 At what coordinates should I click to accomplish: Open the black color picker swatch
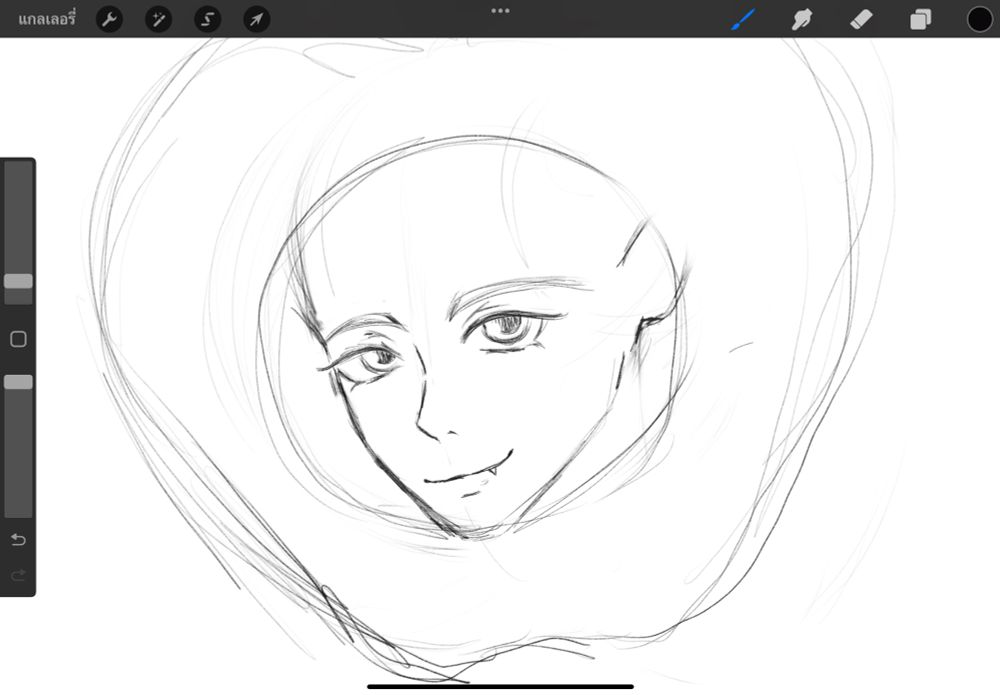[x=980, y=19]
